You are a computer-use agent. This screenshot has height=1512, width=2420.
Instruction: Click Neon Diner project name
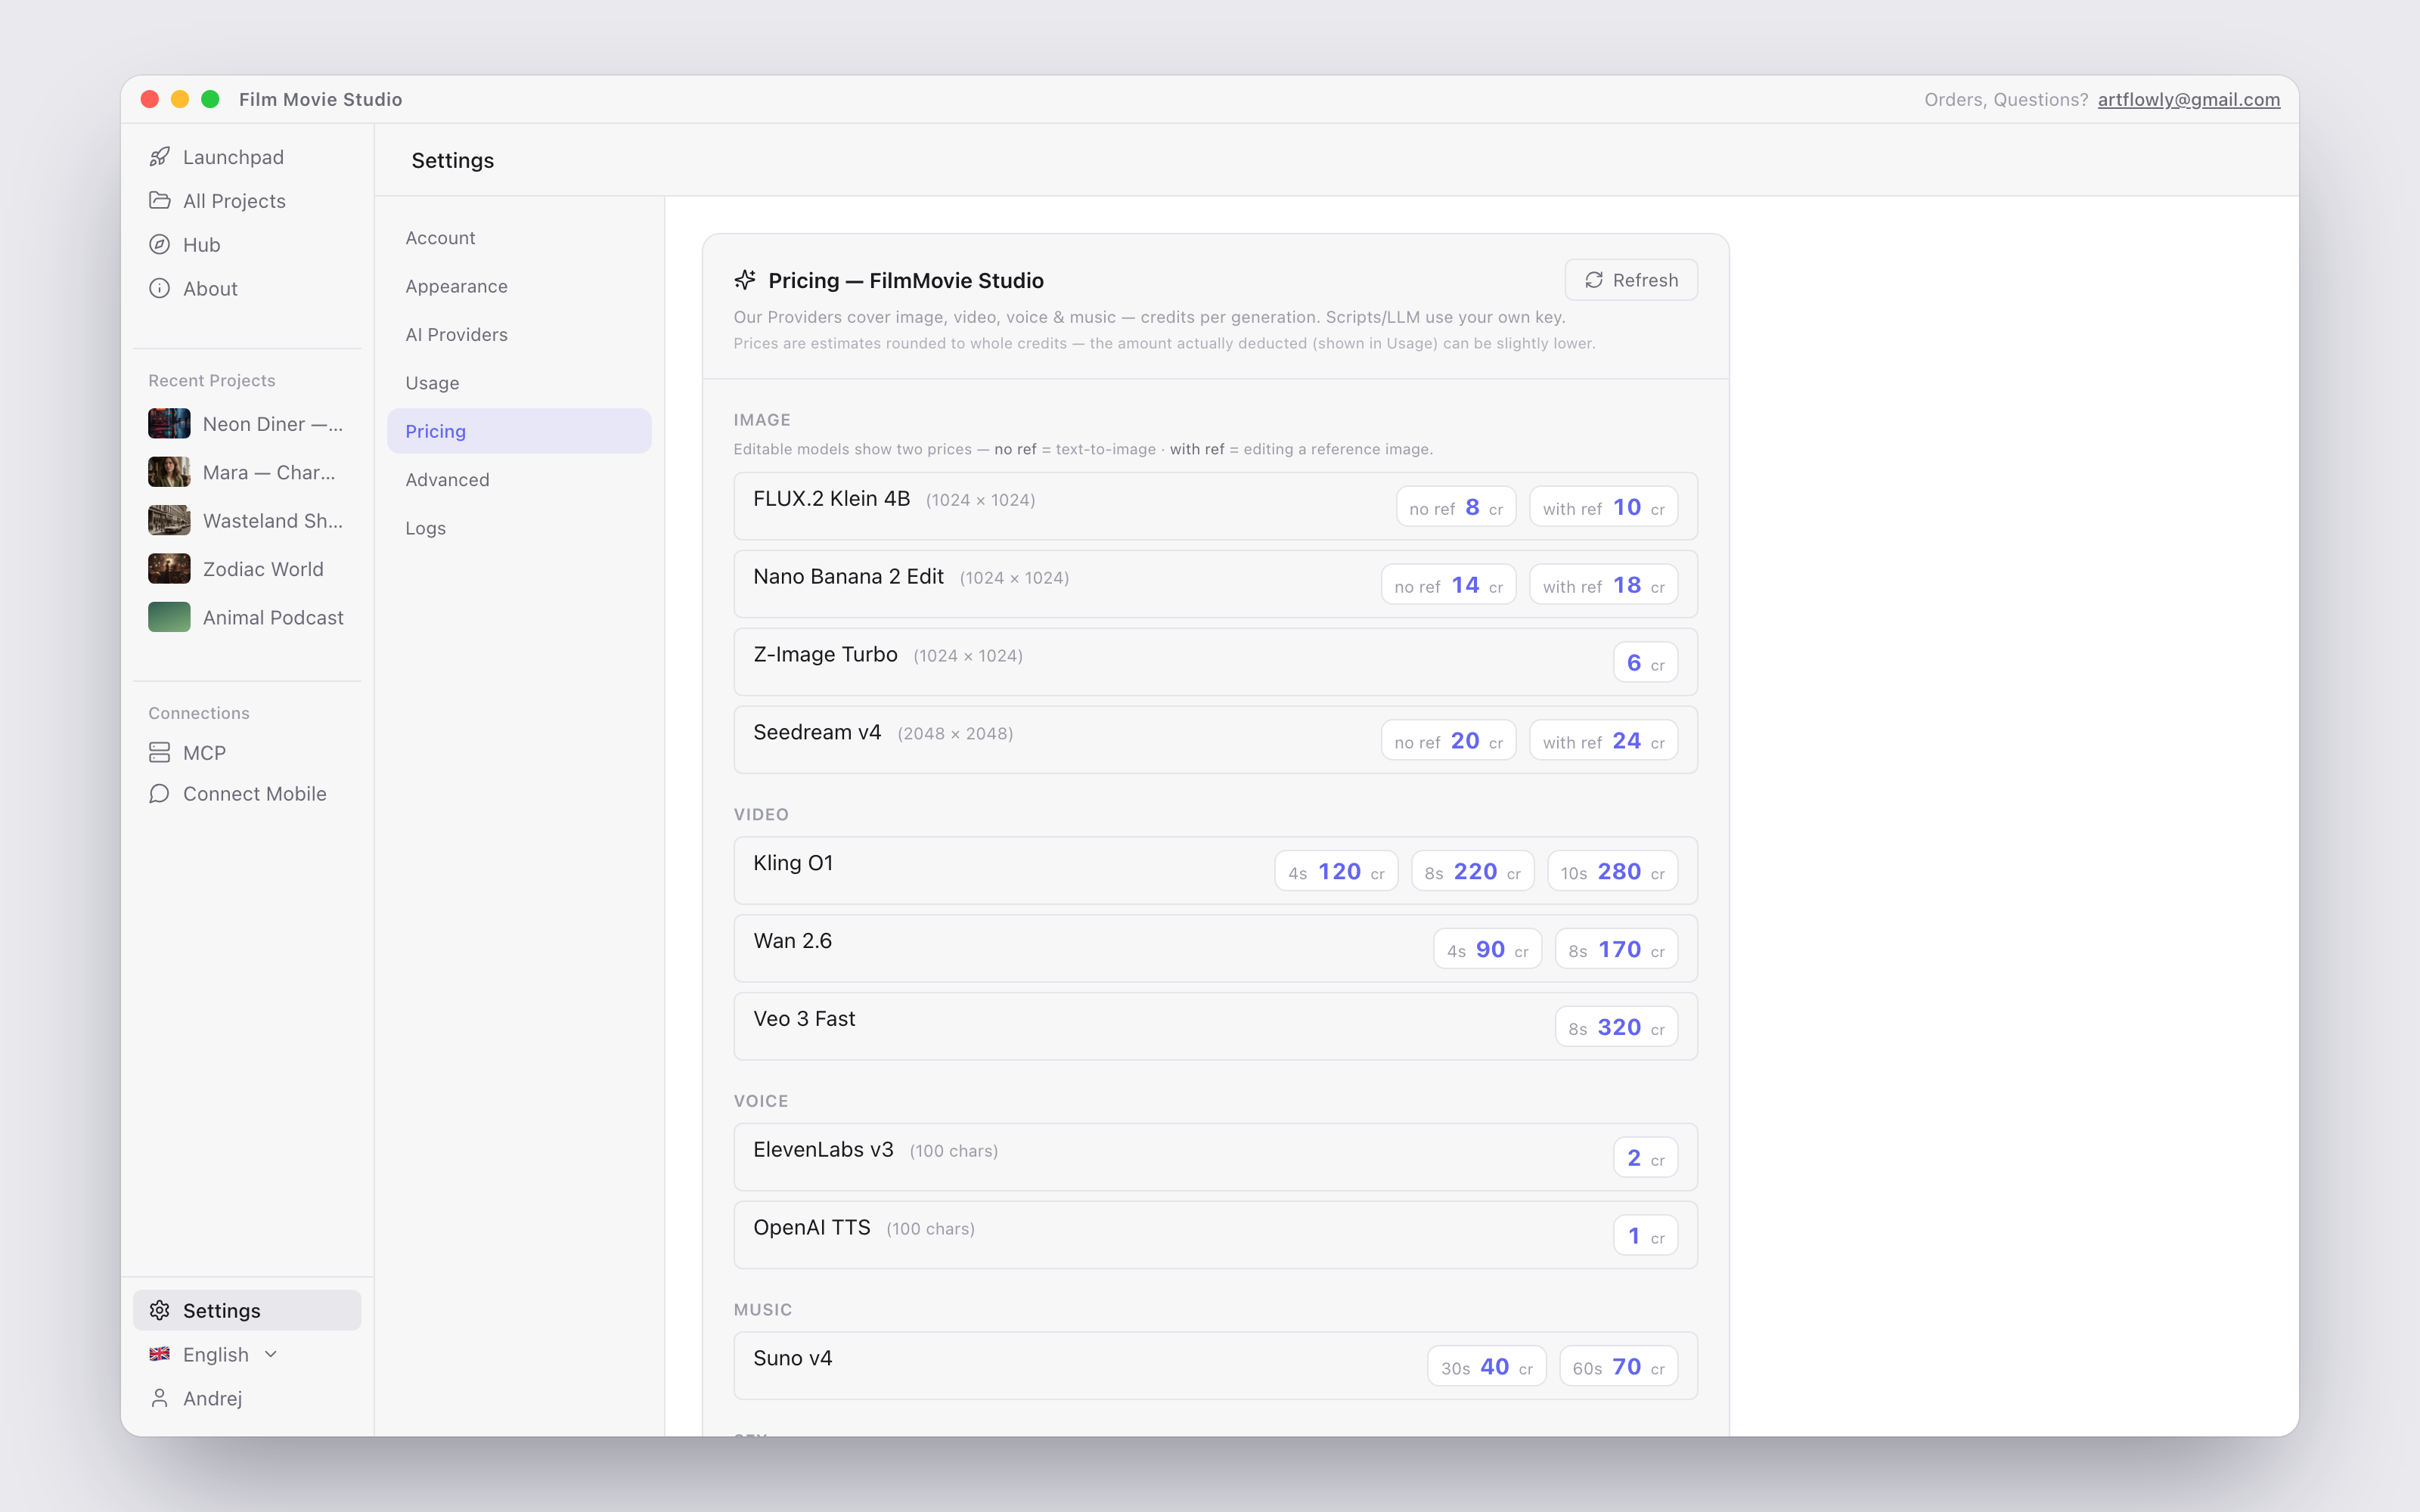click(272, 424)
